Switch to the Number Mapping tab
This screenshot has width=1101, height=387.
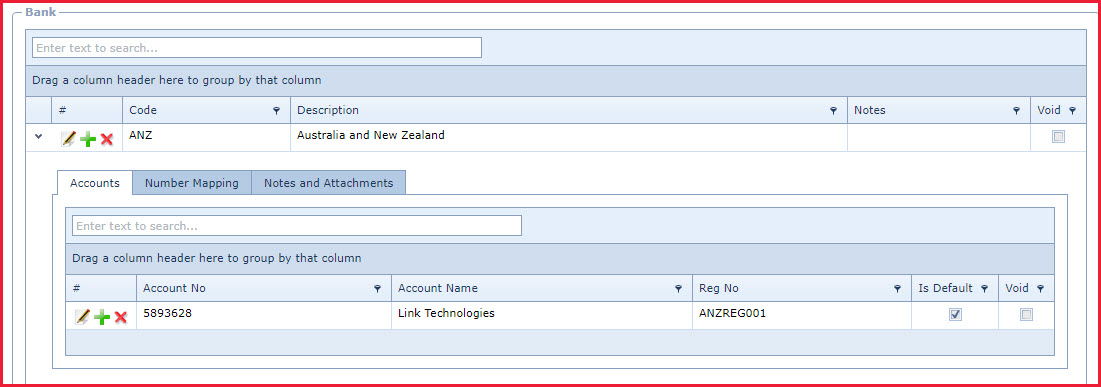coord(192,183)
